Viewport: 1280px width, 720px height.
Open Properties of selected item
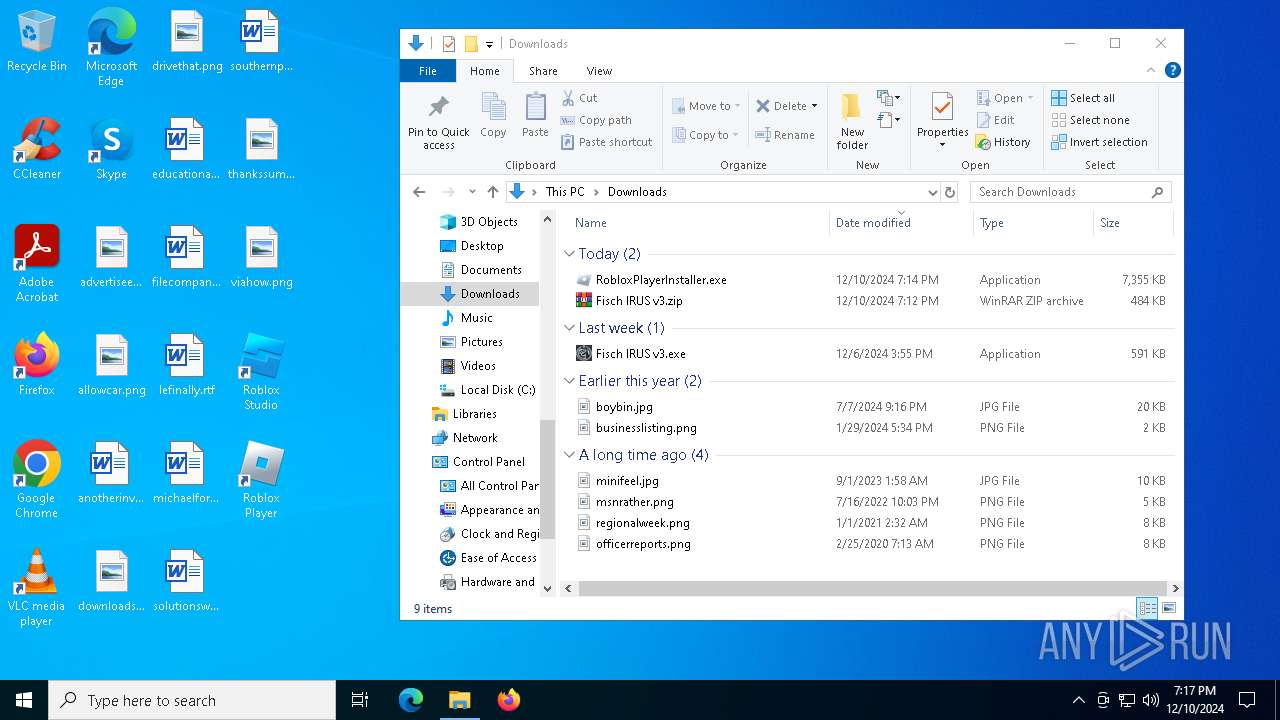tap(943, 120)
